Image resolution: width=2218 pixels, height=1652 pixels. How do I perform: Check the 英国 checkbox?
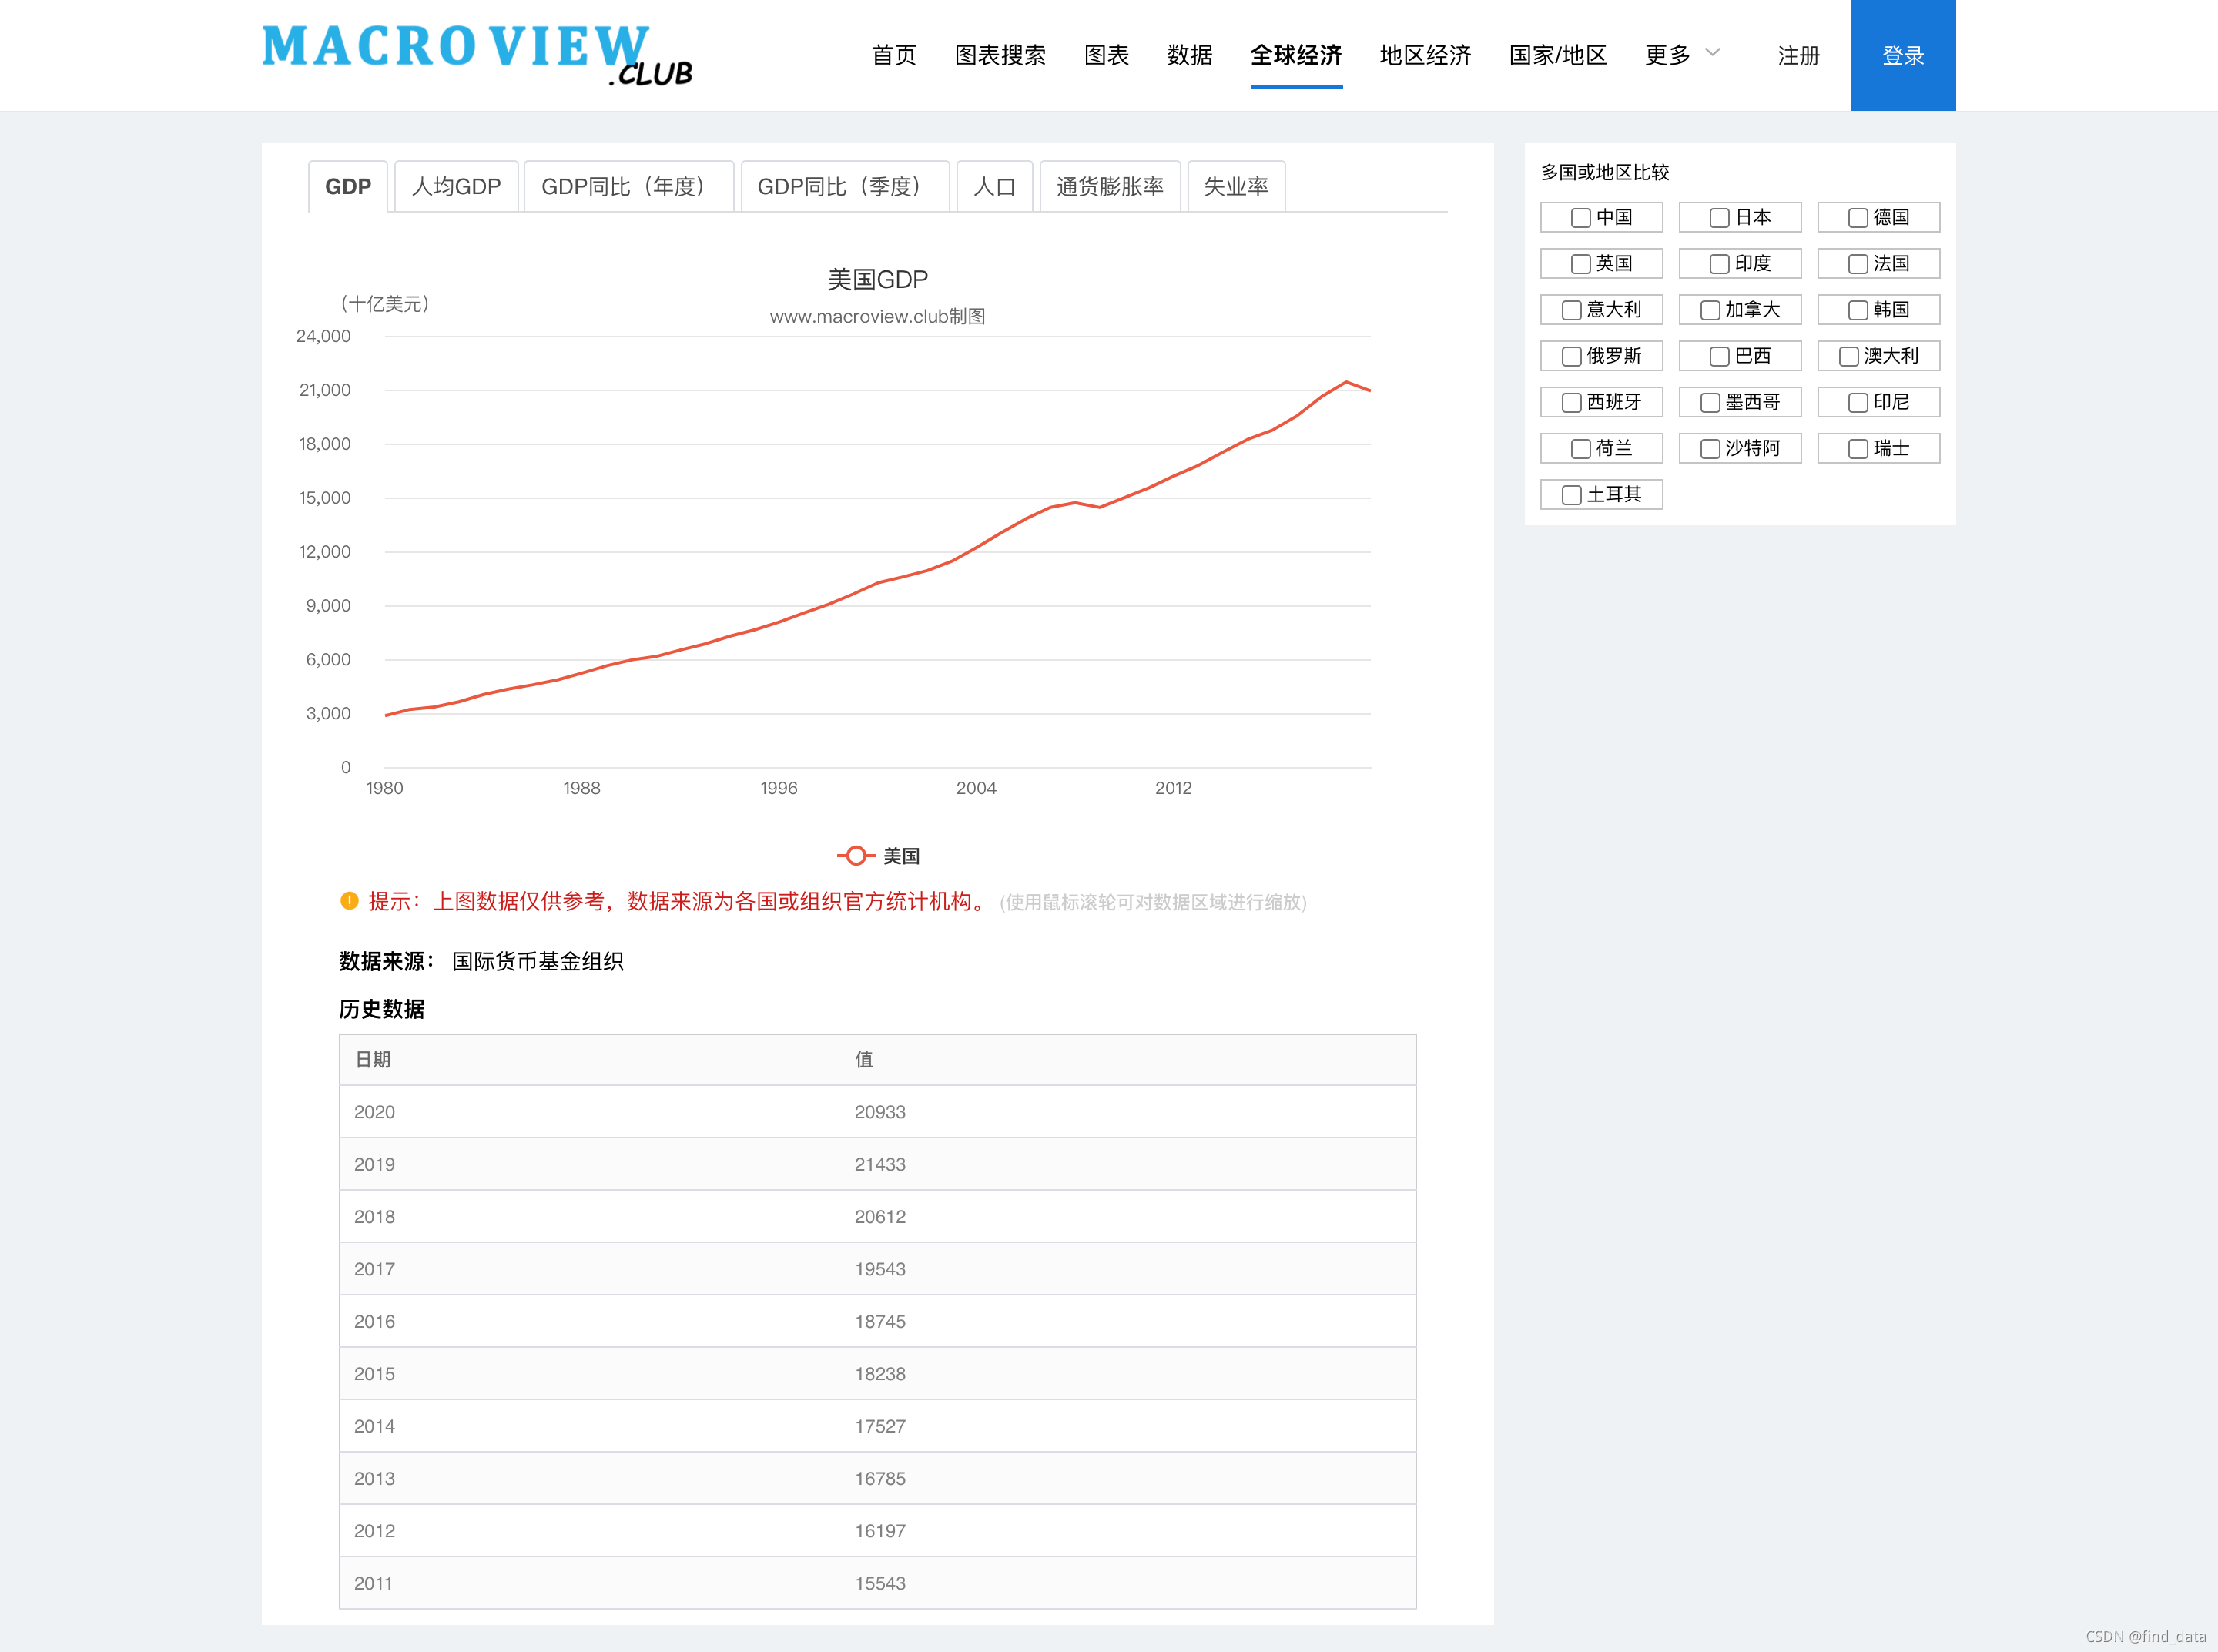coord(1581,264)
